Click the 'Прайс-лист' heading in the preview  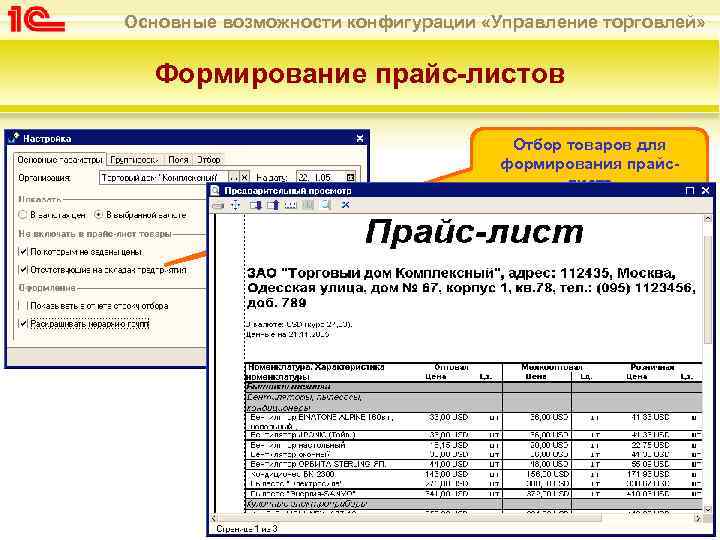coord(474,232)
